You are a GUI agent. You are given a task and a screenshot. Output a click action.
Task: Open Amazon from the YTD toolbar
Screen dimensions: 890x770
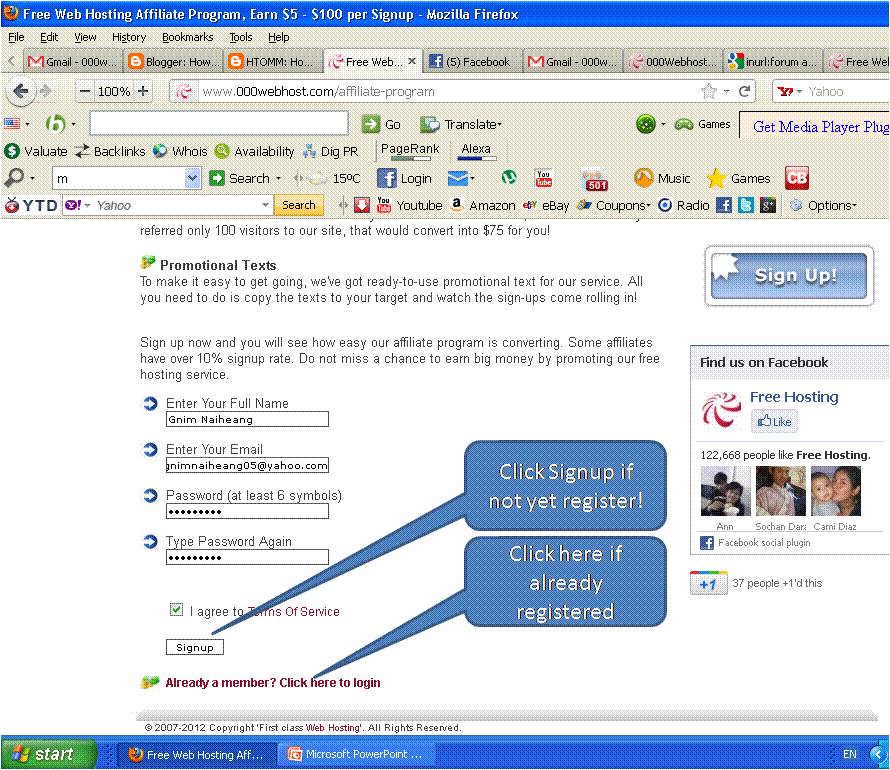[x=482, y=205]
